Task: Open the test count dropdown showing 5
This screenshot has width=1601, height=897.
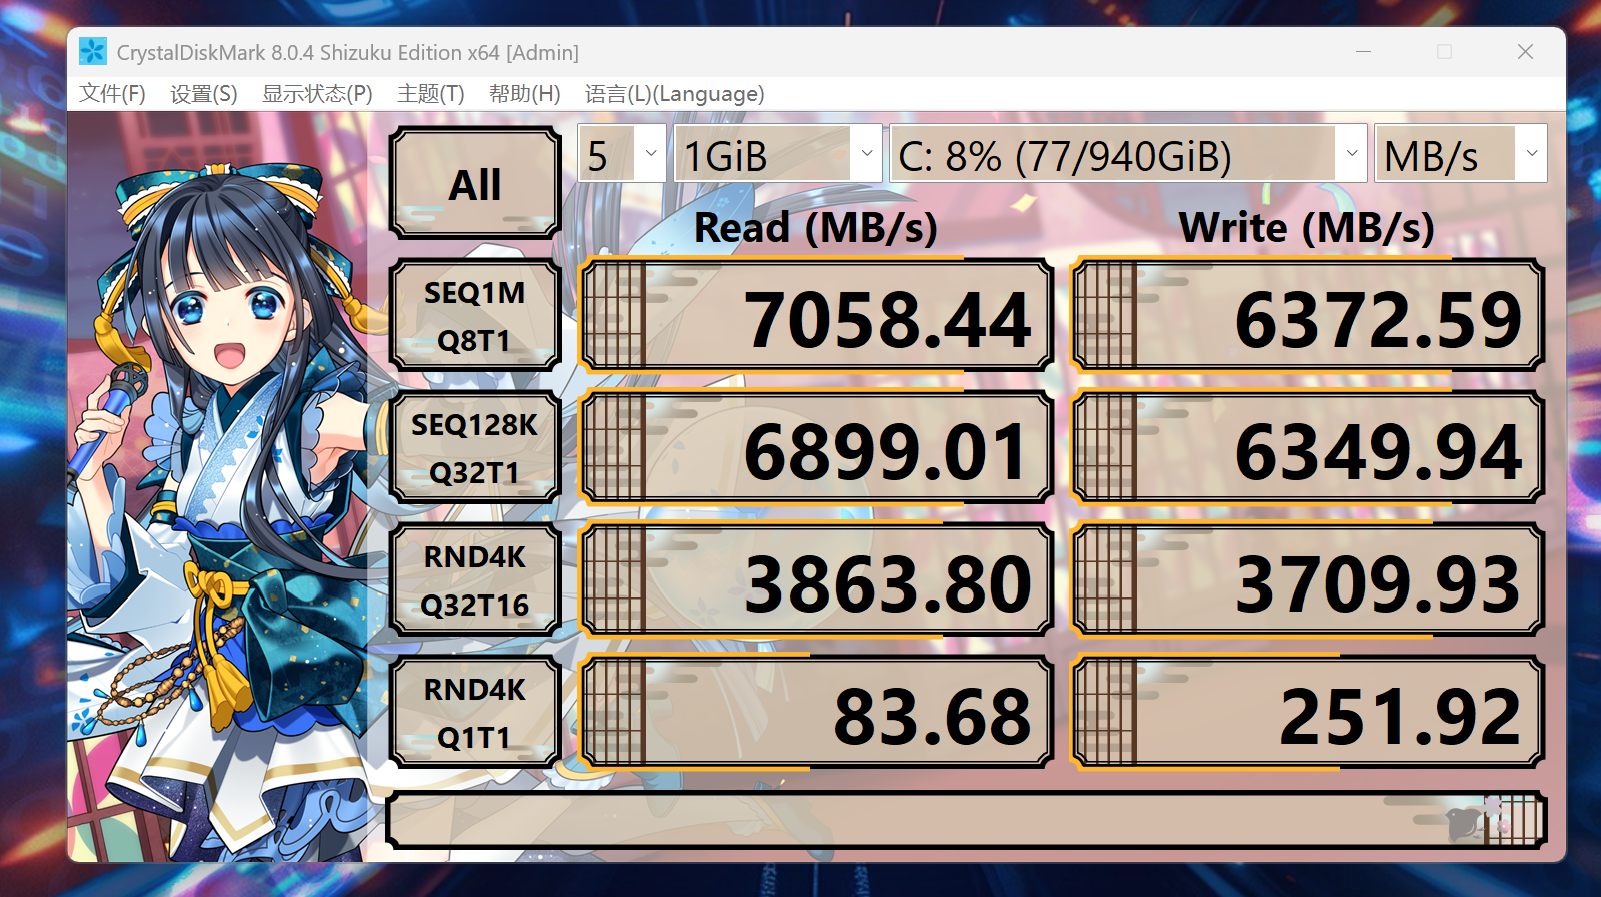Action: click(x=622, y=153)
